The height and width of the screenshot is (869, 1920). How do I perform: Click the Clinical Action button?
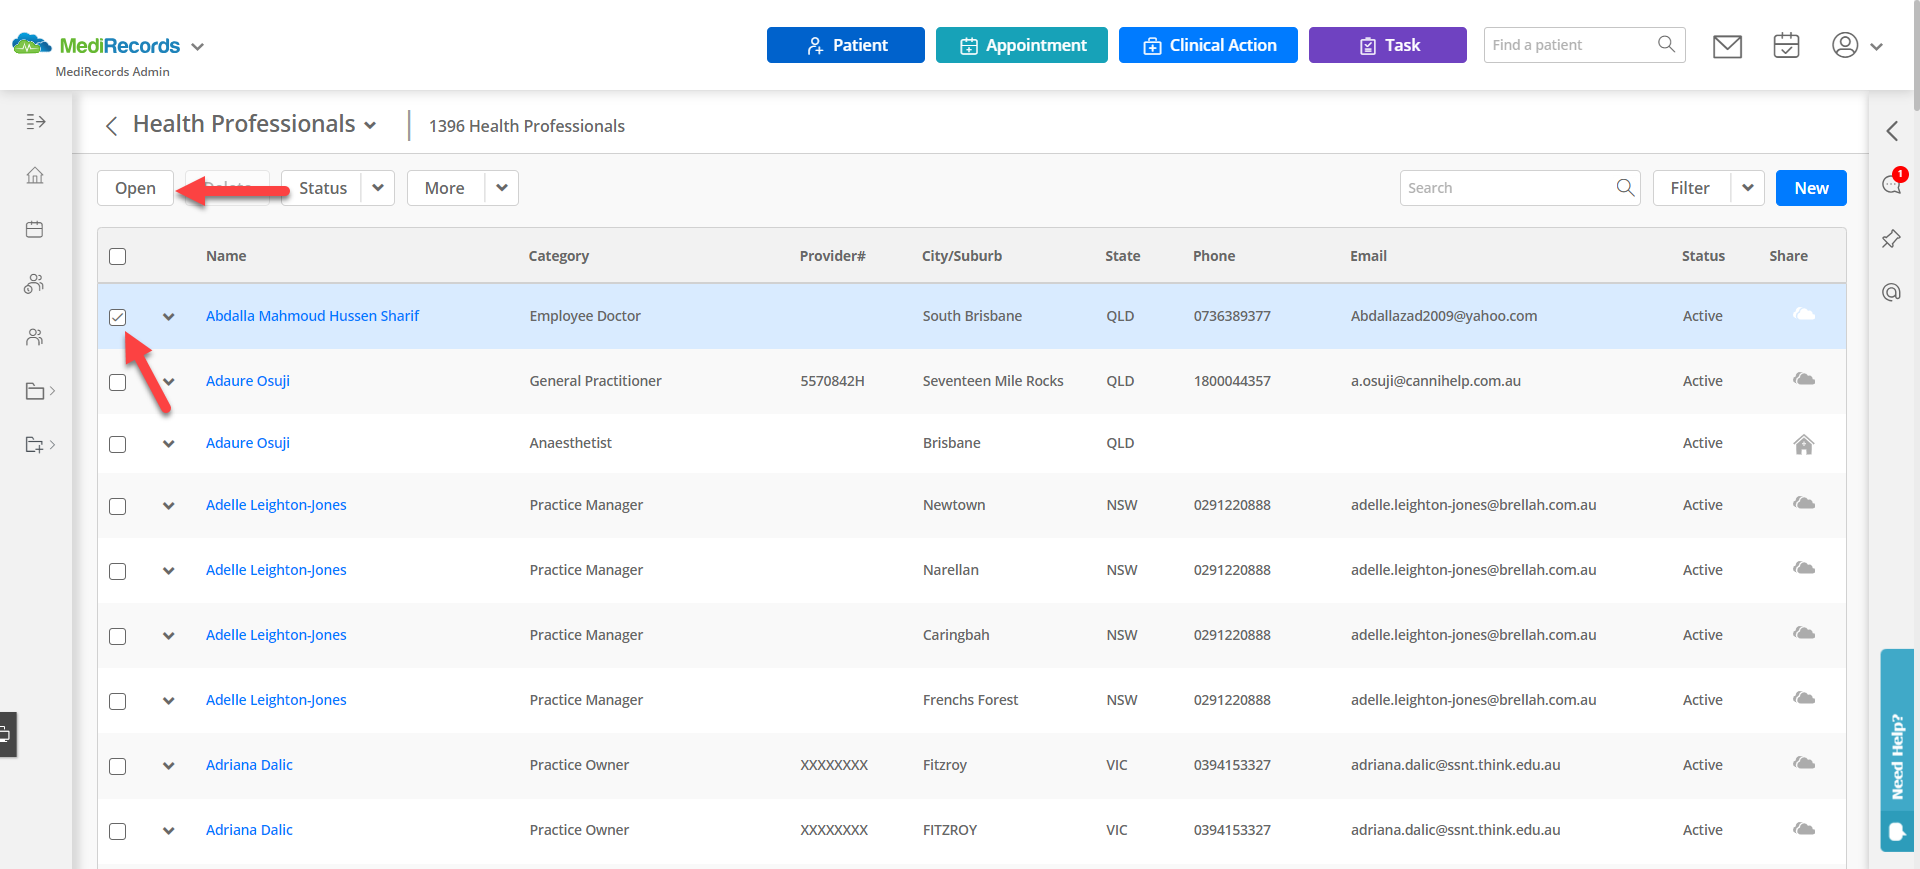[x=1208, y=45]
